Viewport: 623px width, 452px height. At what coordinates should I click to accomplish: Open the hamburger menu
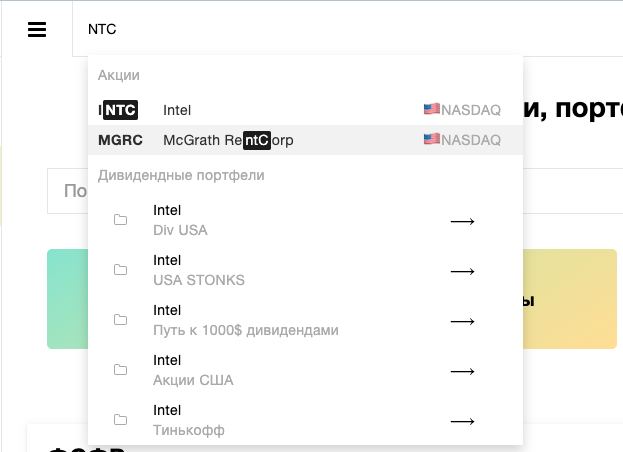point(37,29)
